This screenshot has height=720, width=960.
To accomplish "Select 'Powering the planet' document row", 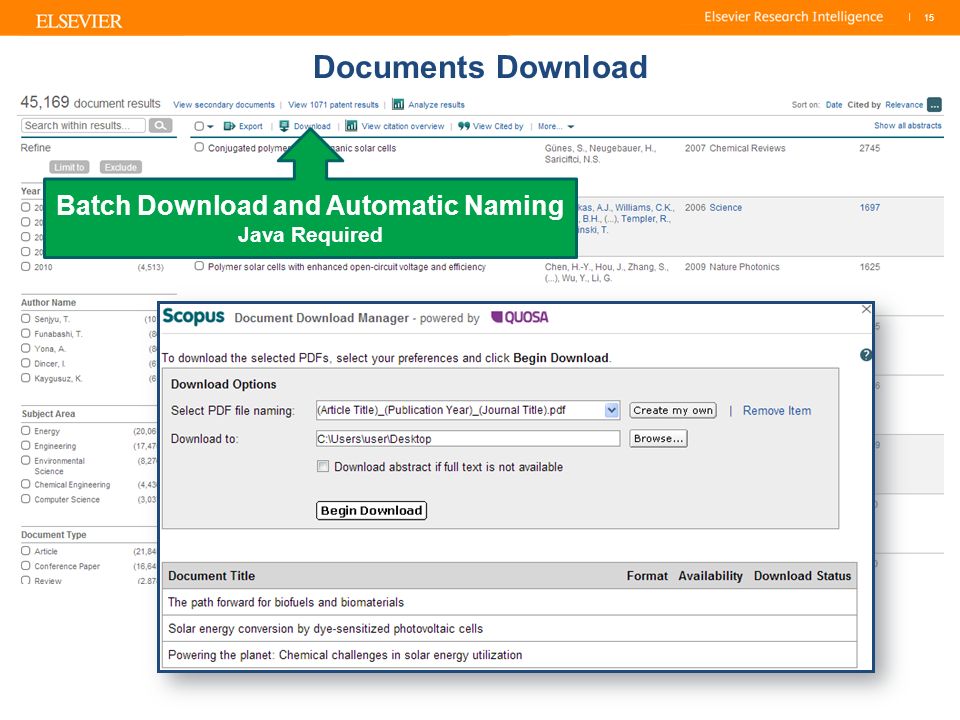I will pyautogui.click(x=509, y=655).
